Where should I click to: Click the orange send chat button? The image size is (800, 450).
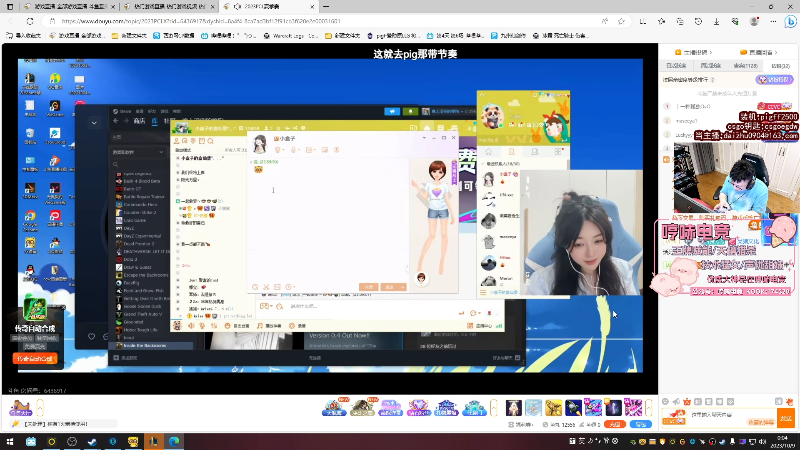point(786,418)
